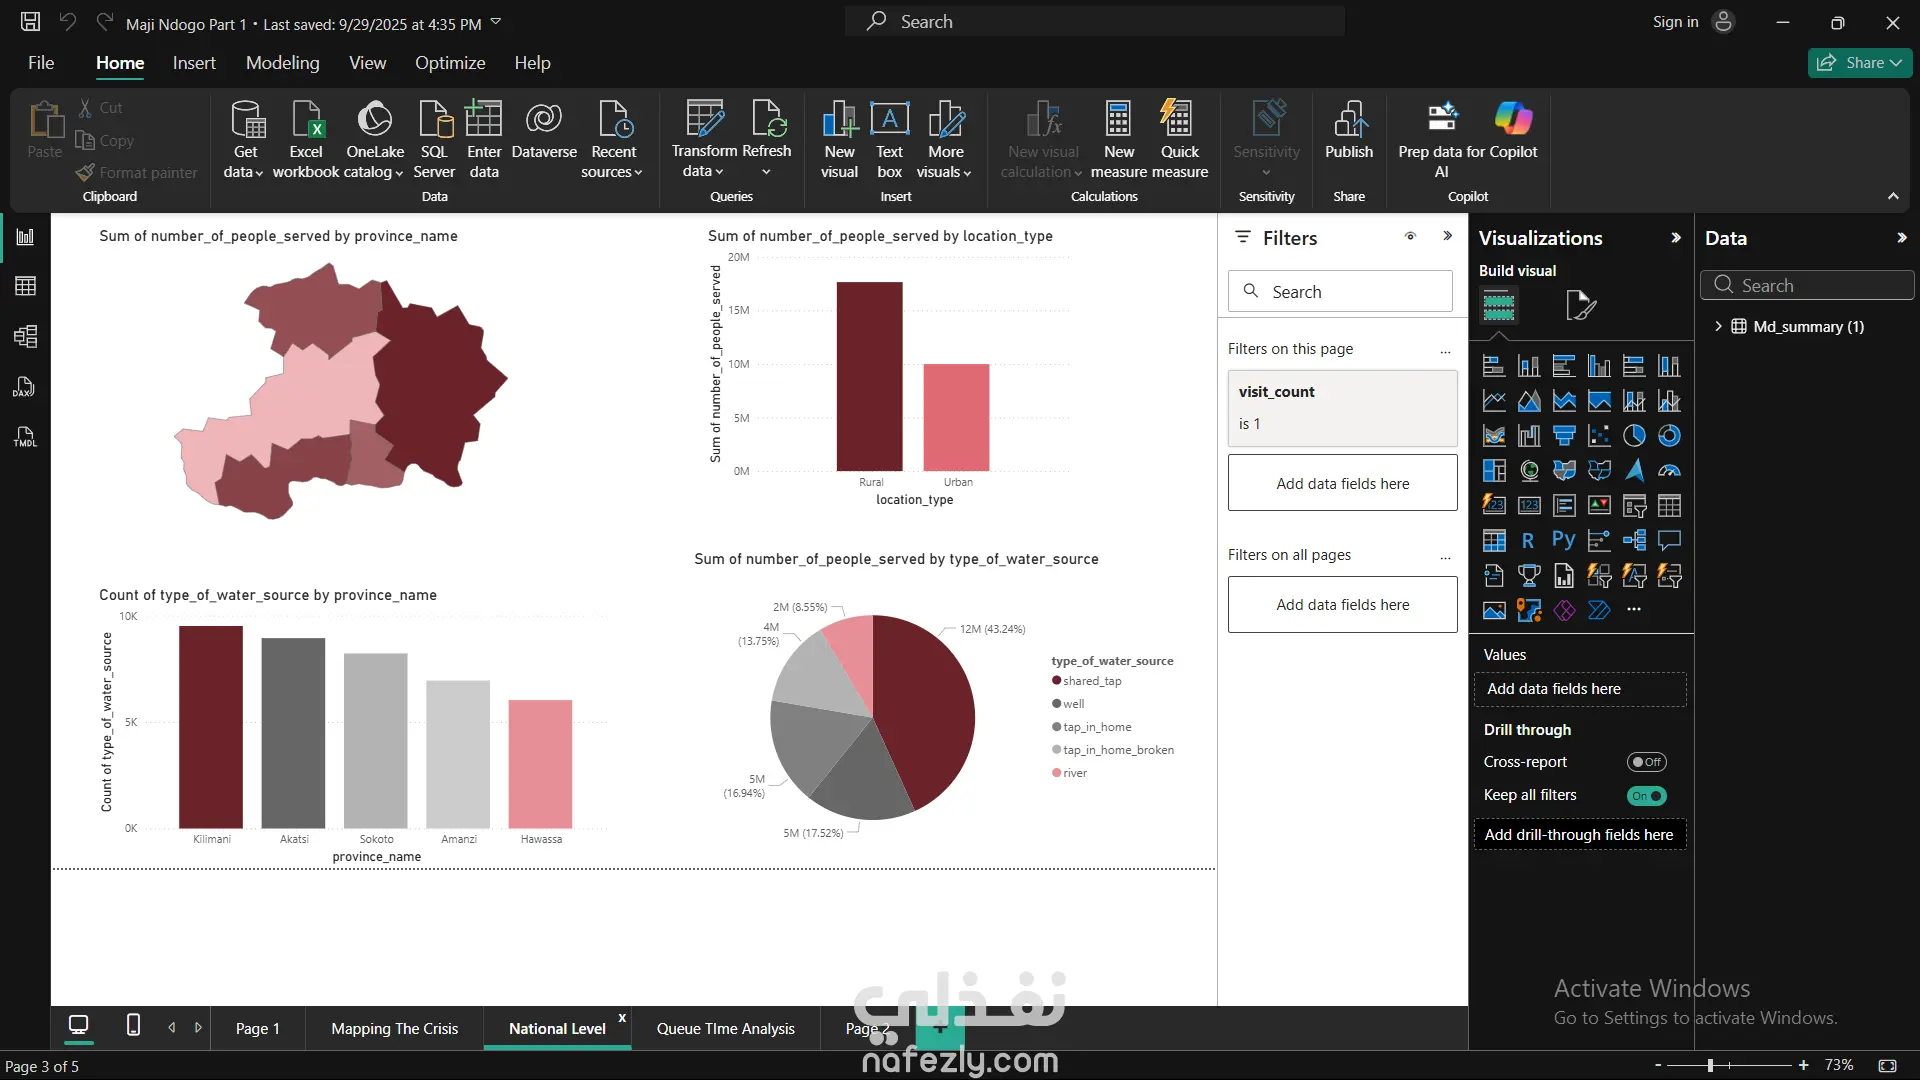Viewport: 1920px width, 1080px height.
Task: Turn off Keep all filters toggle
Action: [x=1646, y=796]
